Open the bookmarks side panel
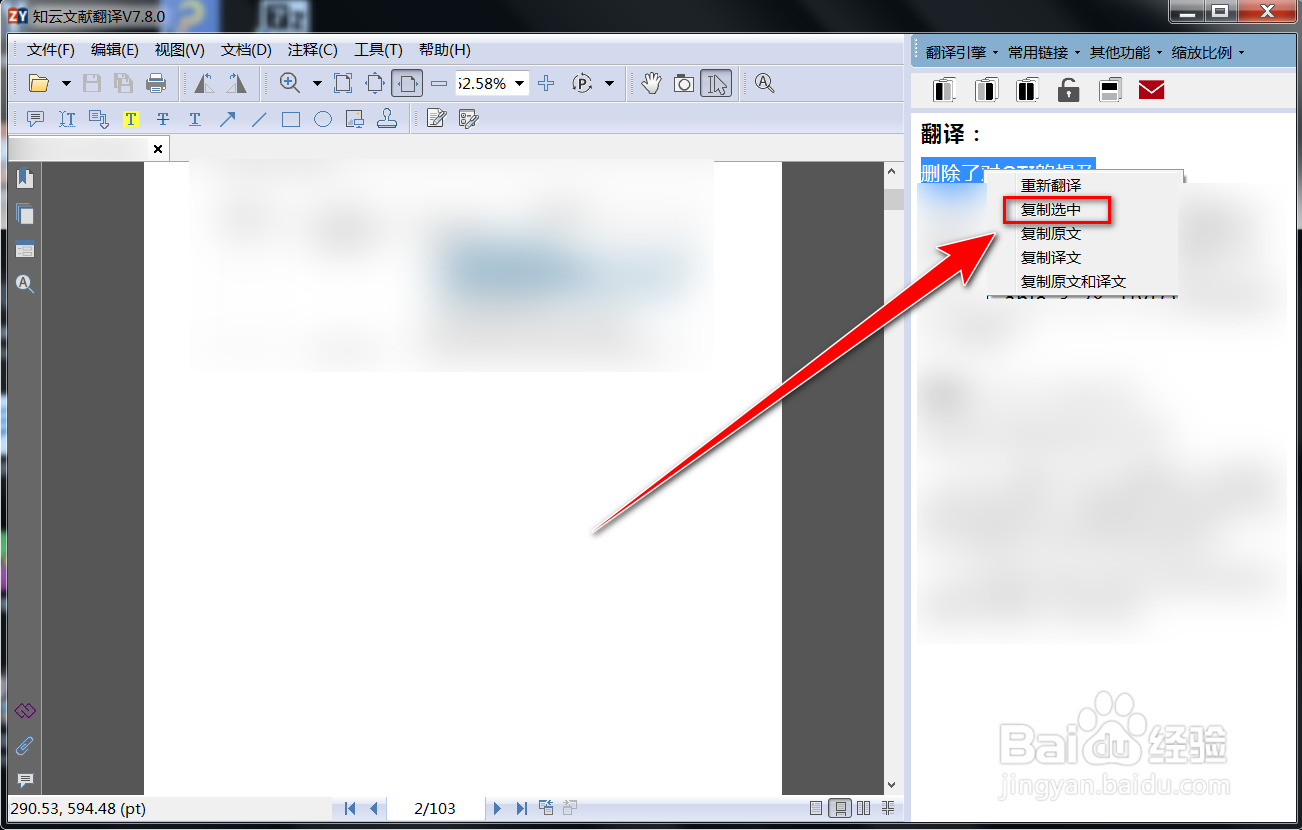The height and width of the screenshot is (830, 1302). 25,179
